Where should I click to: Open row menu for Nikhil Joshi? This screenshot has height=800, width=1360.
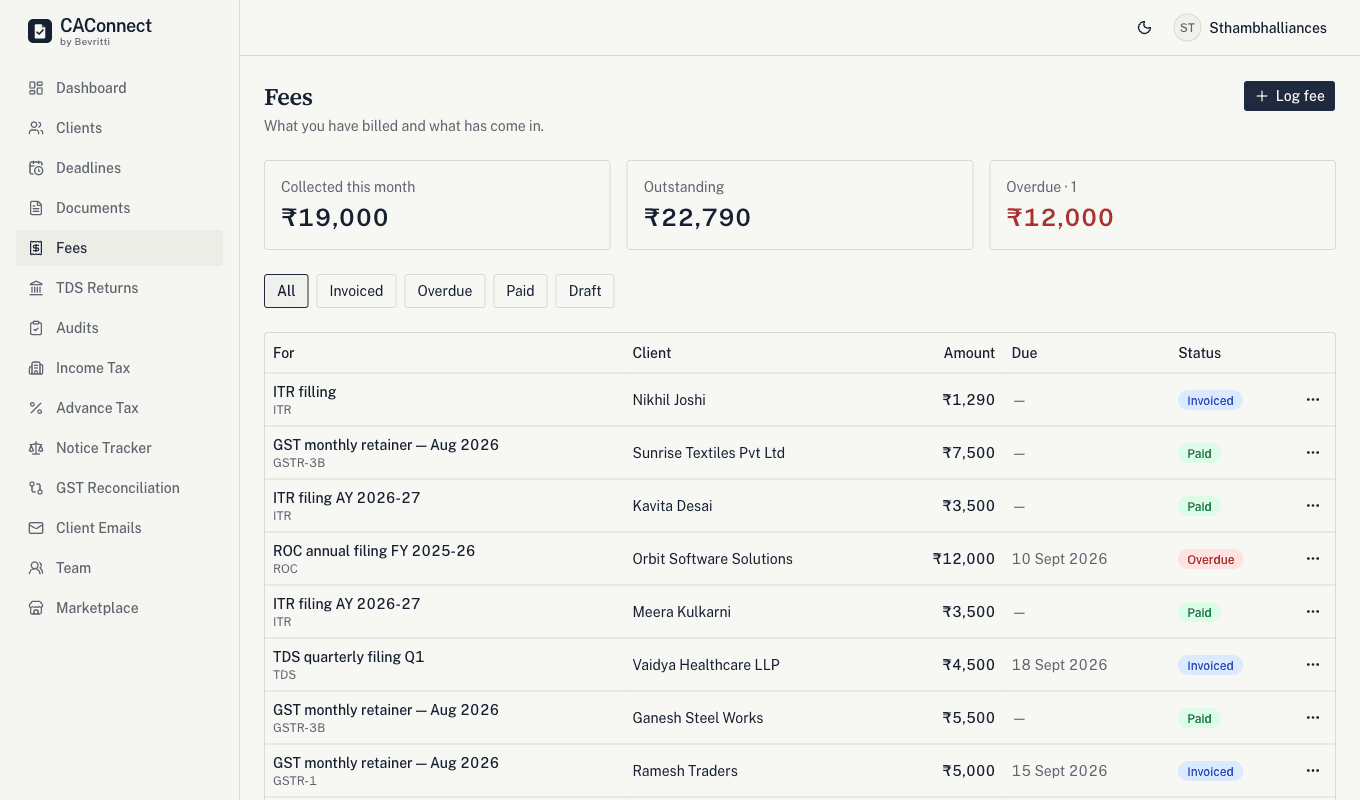tap(1313, 400)
